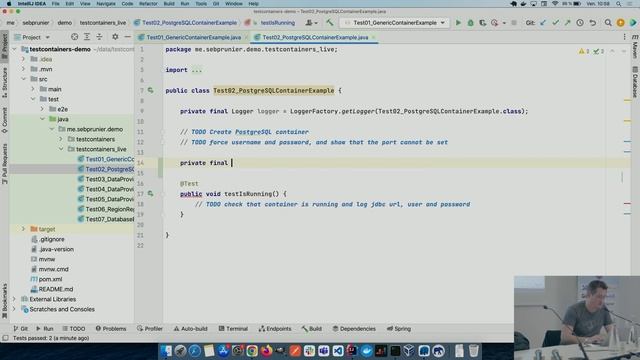Open the Profiler tool window
The height and width of the screenshot is (360, 640).
pyautogui.click(x=150, y=329)
